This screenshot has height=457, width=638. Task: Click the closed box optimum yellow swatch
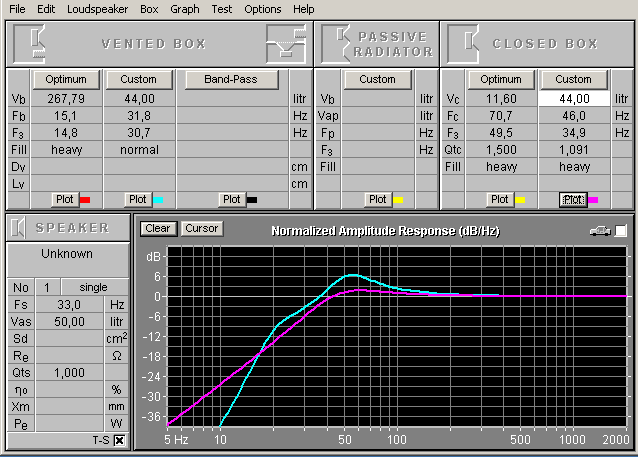pyautogui.click(x=520, y=200)
